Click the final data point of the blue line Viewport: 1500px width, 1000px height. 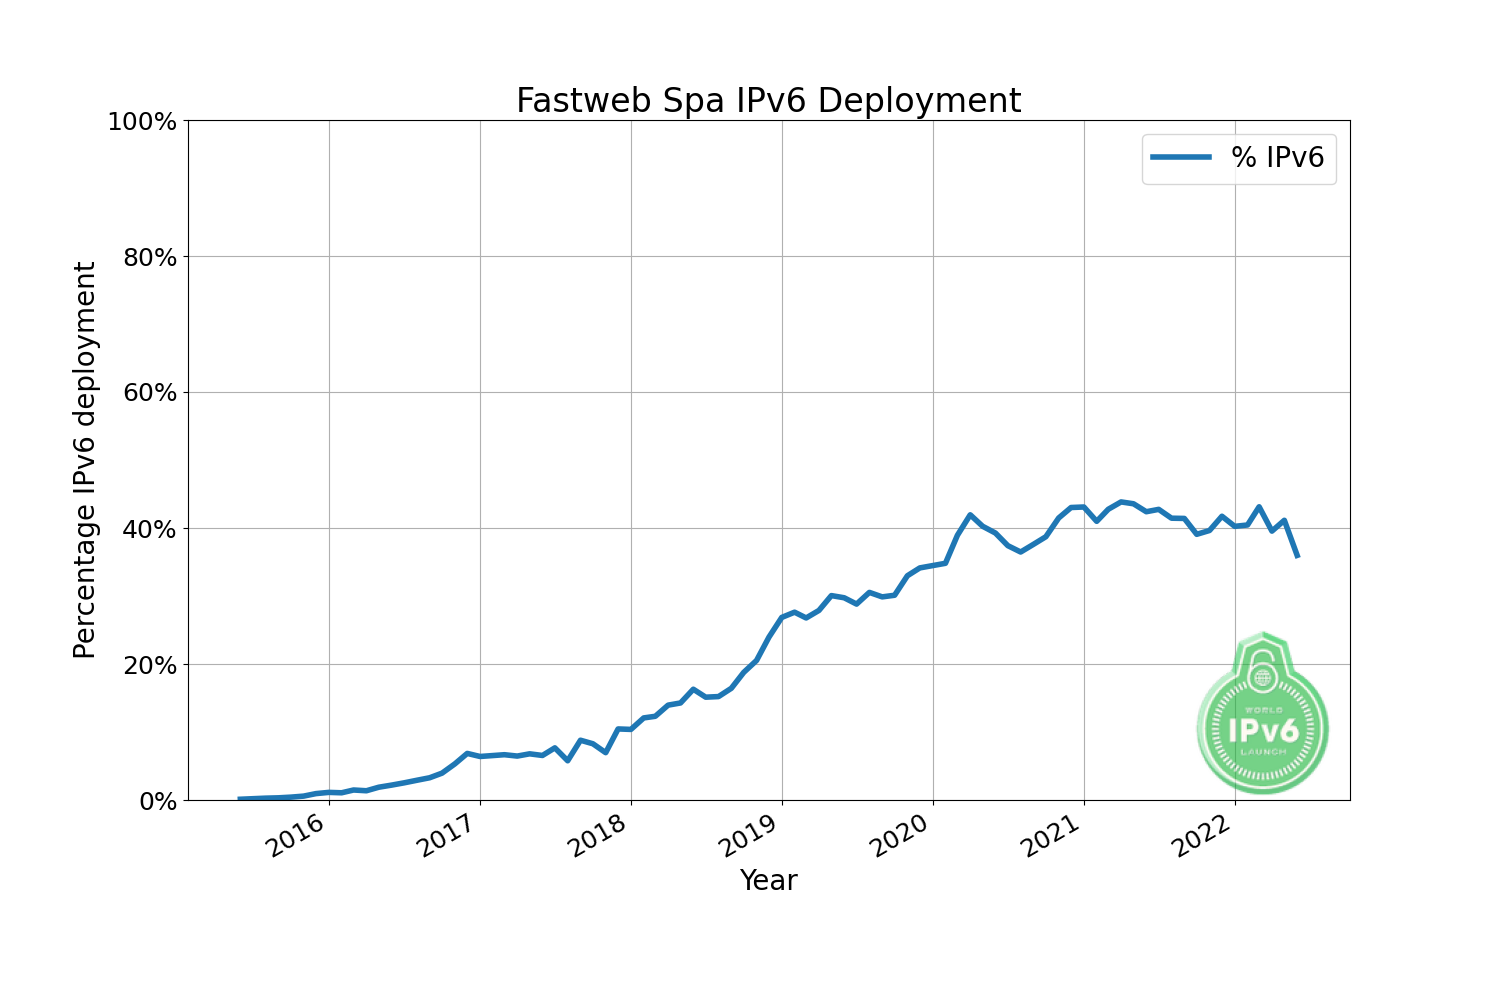(1297, 556)
